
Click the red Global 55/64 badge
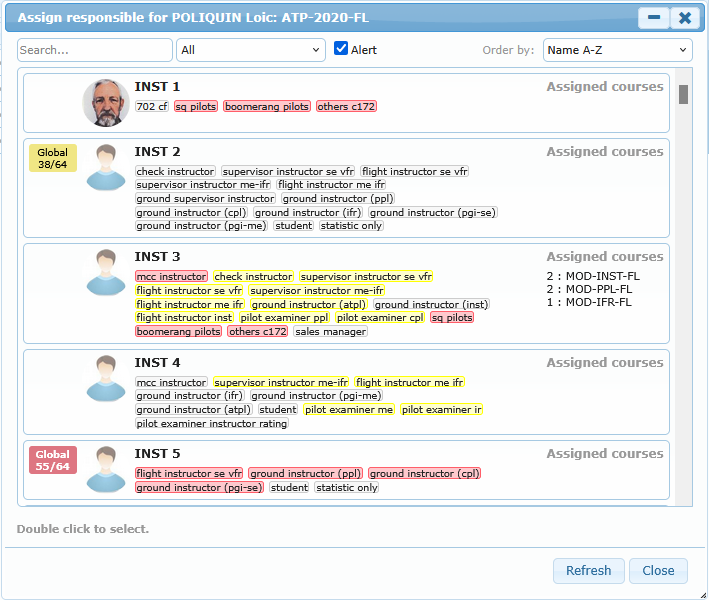click(x=53, y=460)
